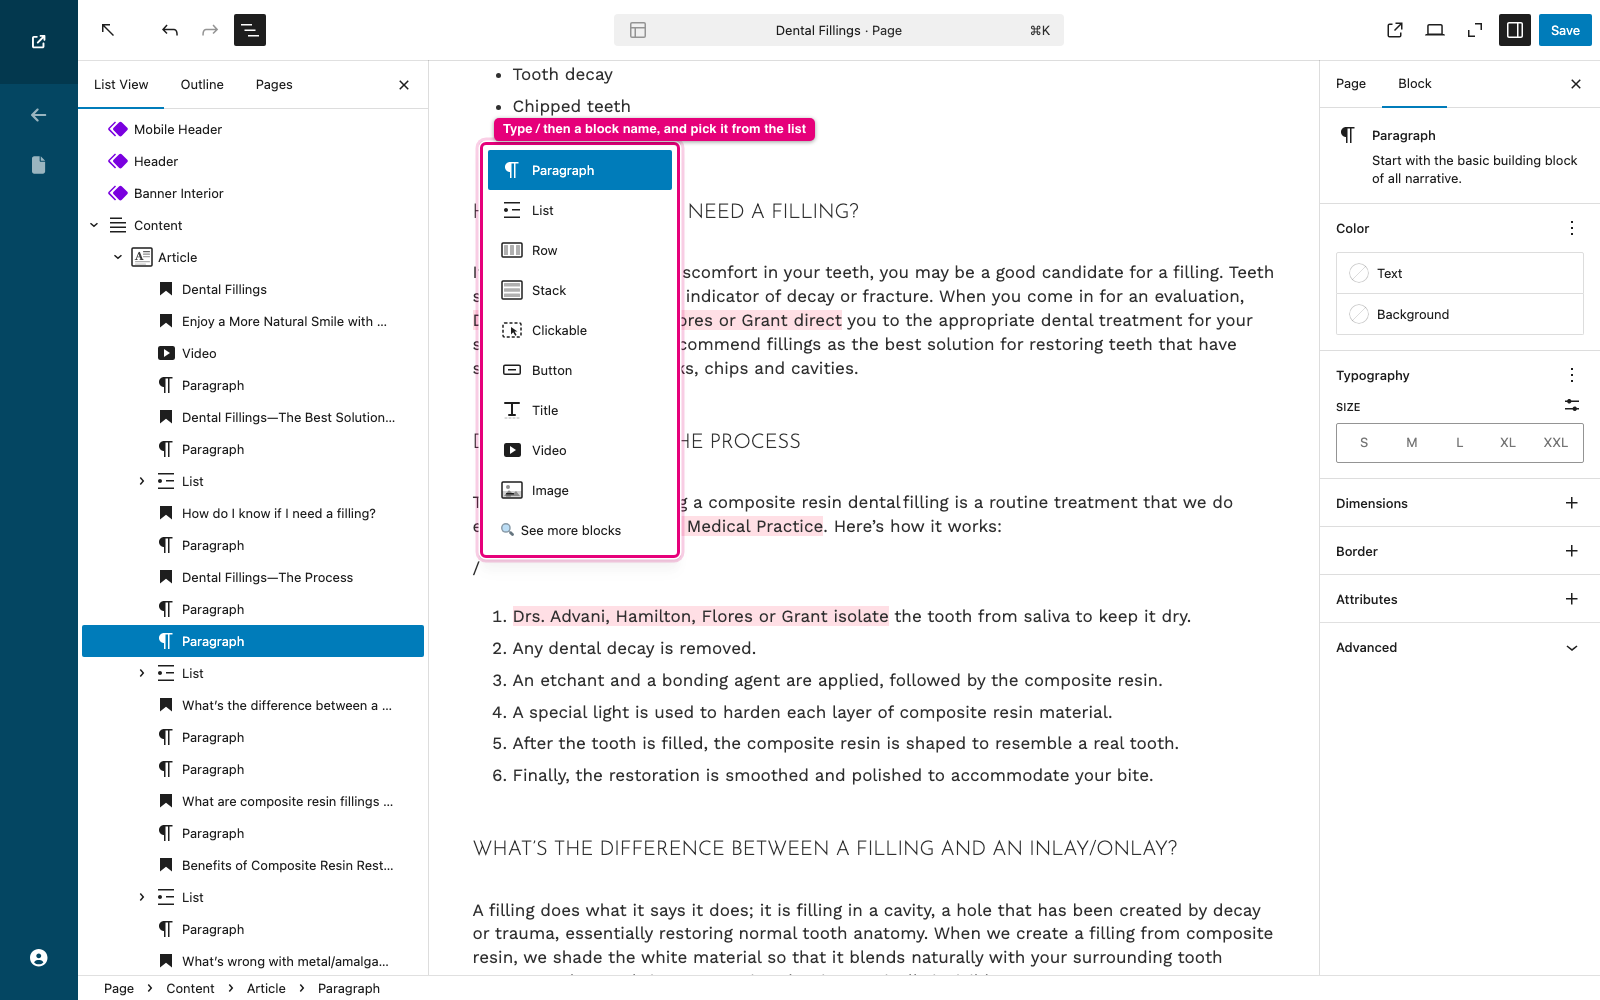Save the page
The image size is (1600, 1000).
click(x=1565, y=30)
